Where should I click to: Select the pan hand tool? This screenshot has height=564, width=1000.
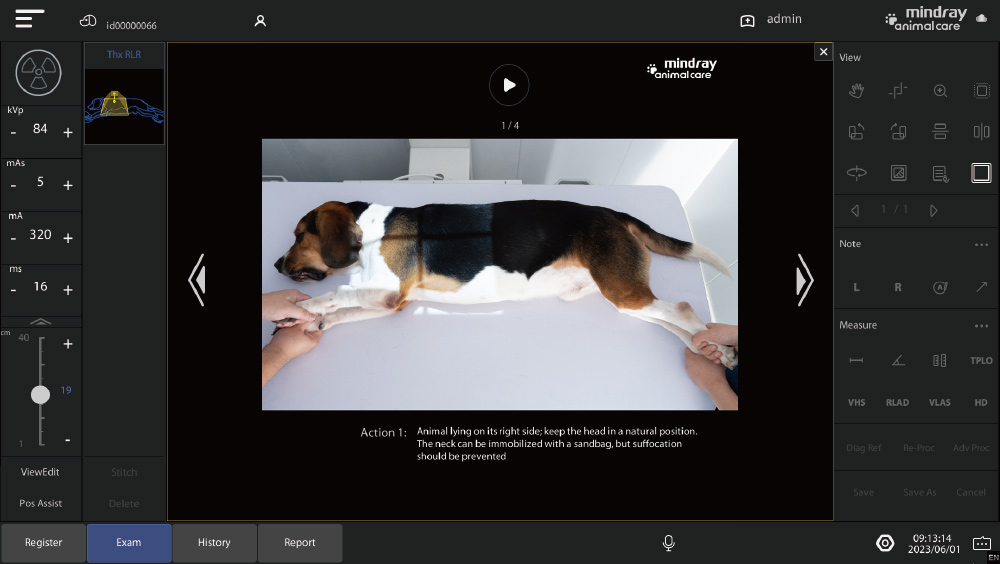pyautogui.click(x=856, y=91)
